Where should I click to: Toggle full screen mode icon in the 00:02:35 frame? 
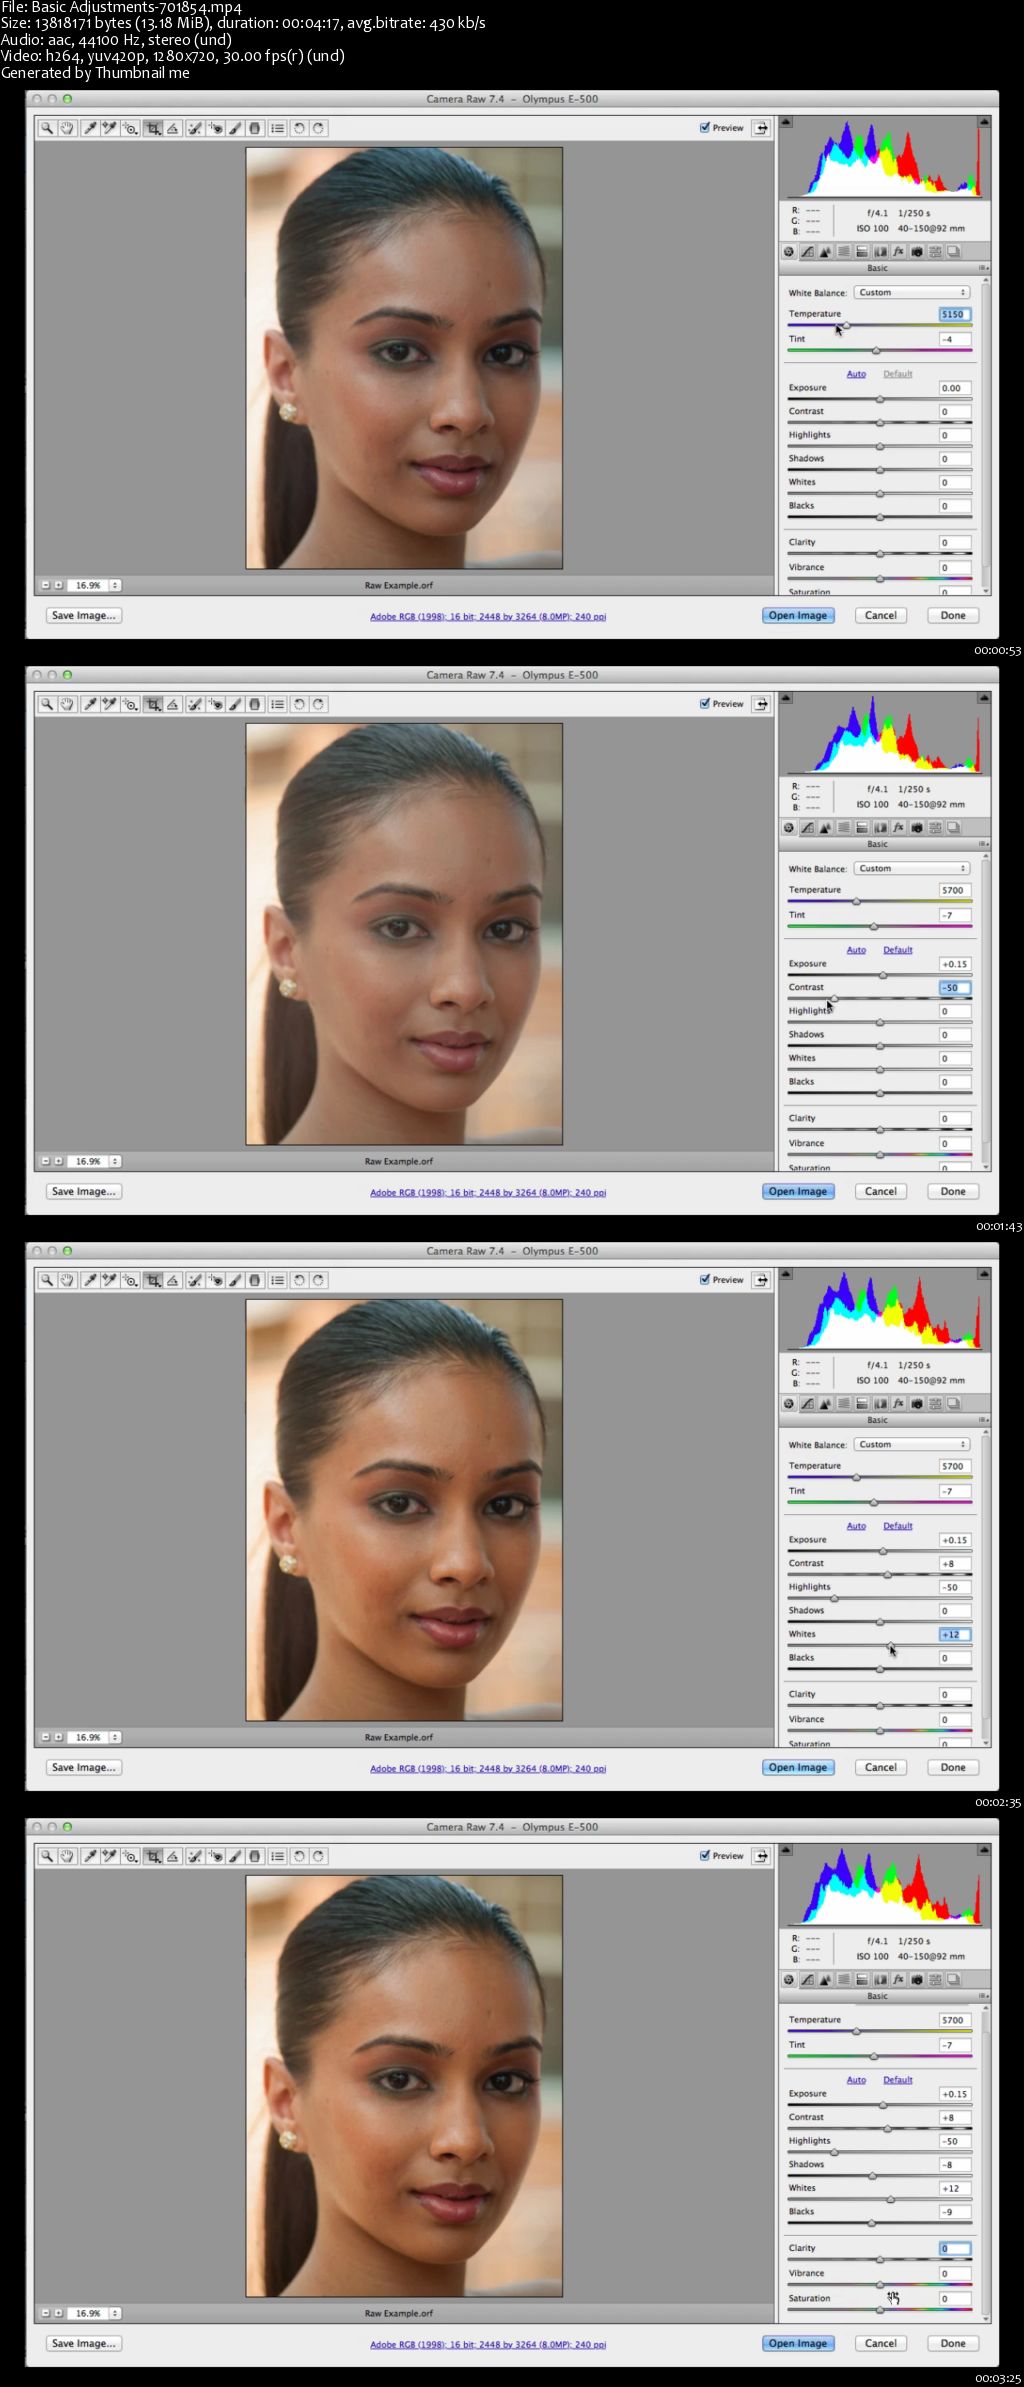point(762,1280)
